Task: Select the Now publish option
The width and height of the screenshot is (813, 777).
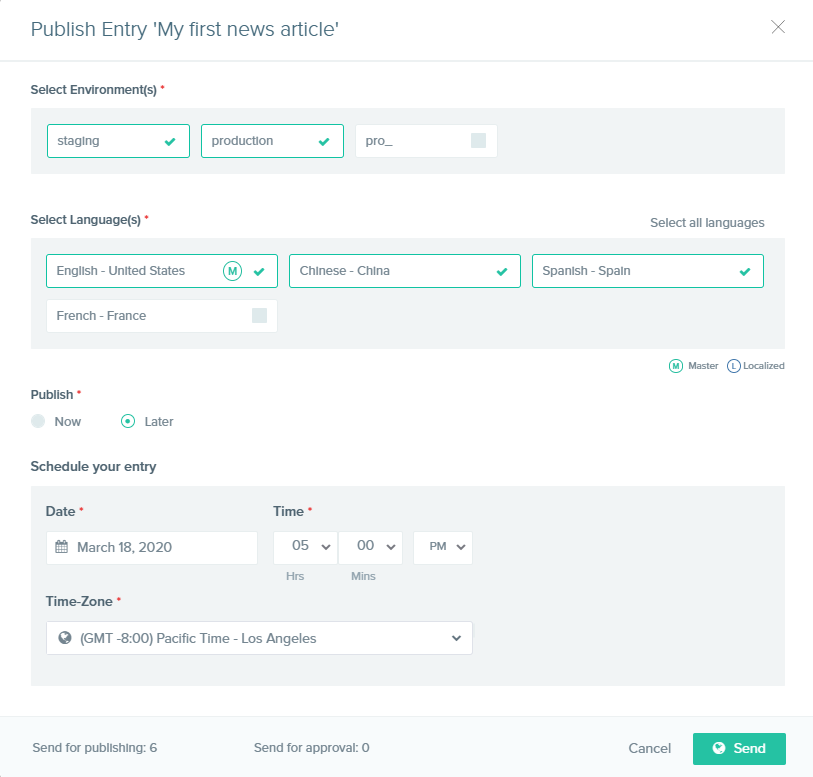Action: (x=37, y=421)
